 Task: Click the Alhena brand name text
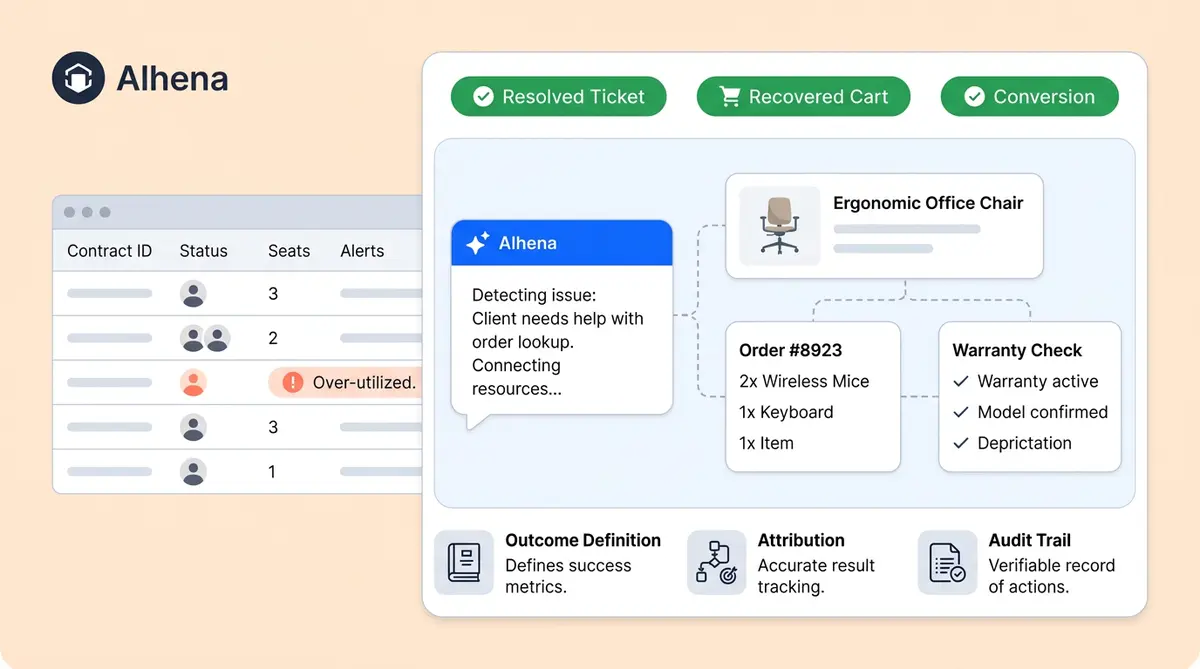172,78
